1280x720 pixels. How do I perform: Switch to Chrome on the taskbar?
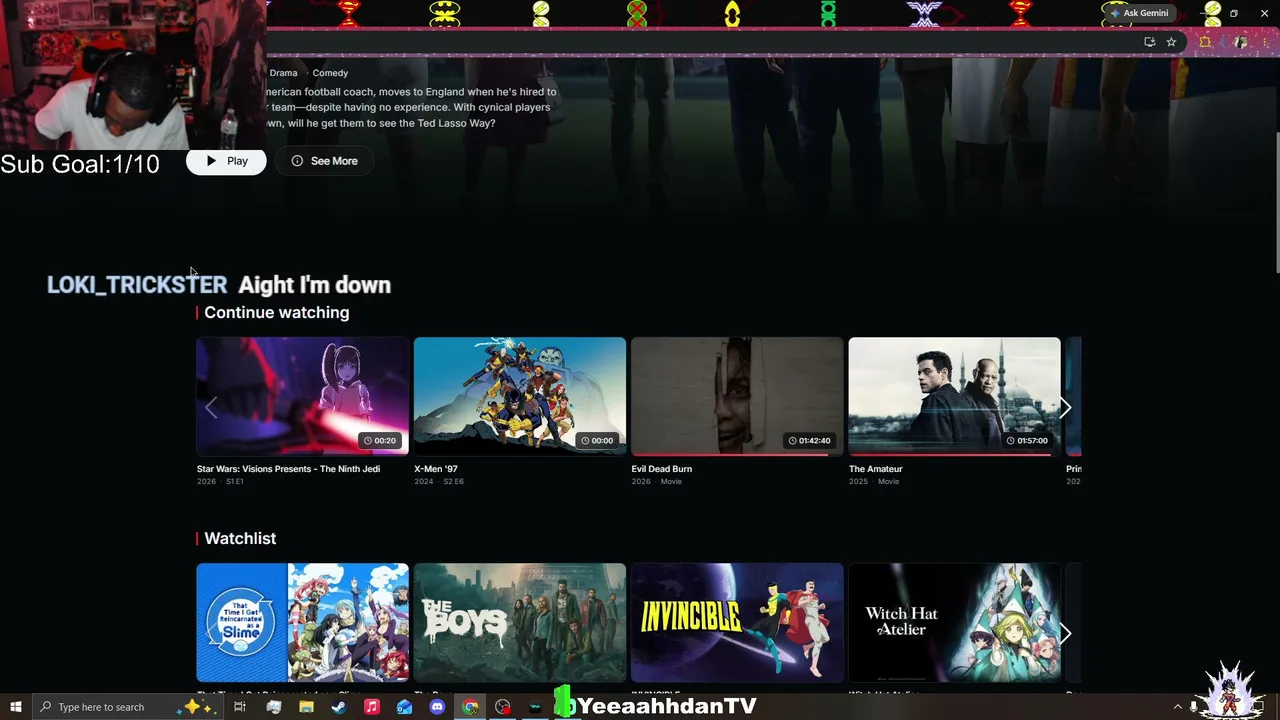(x=470, y=707)
